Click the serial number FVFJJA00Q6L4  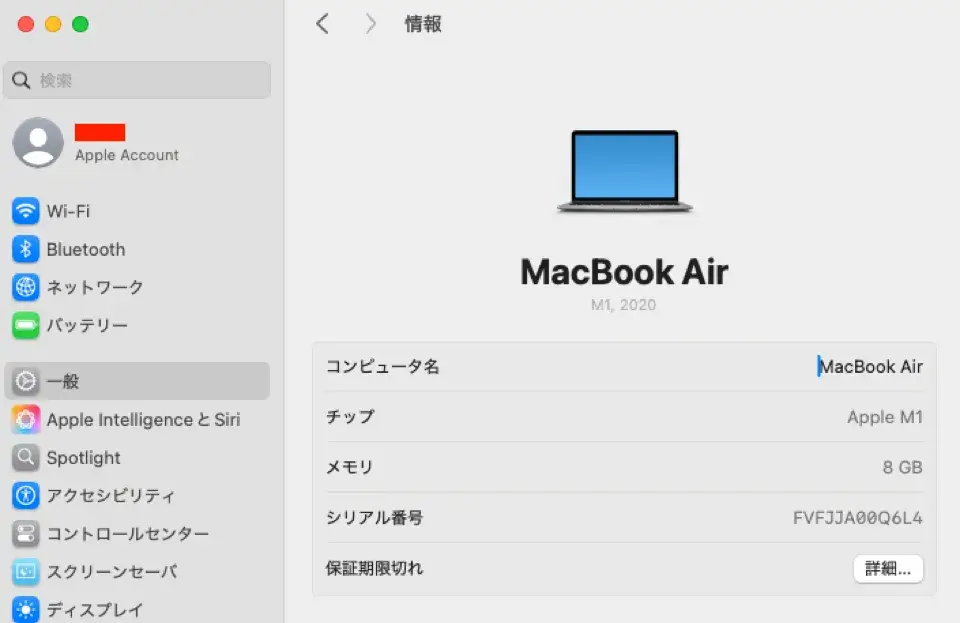point(857,518)
